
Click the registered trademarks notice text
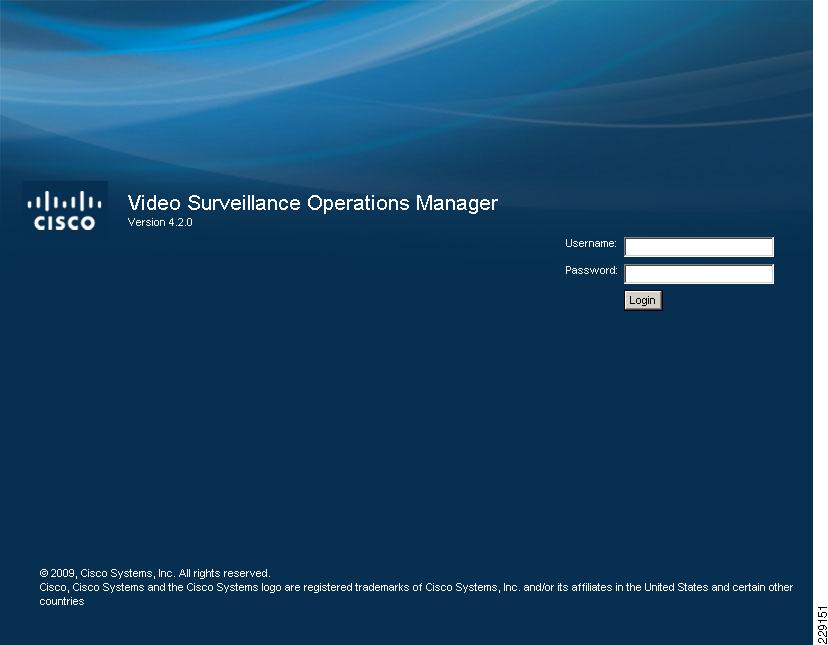416,594
